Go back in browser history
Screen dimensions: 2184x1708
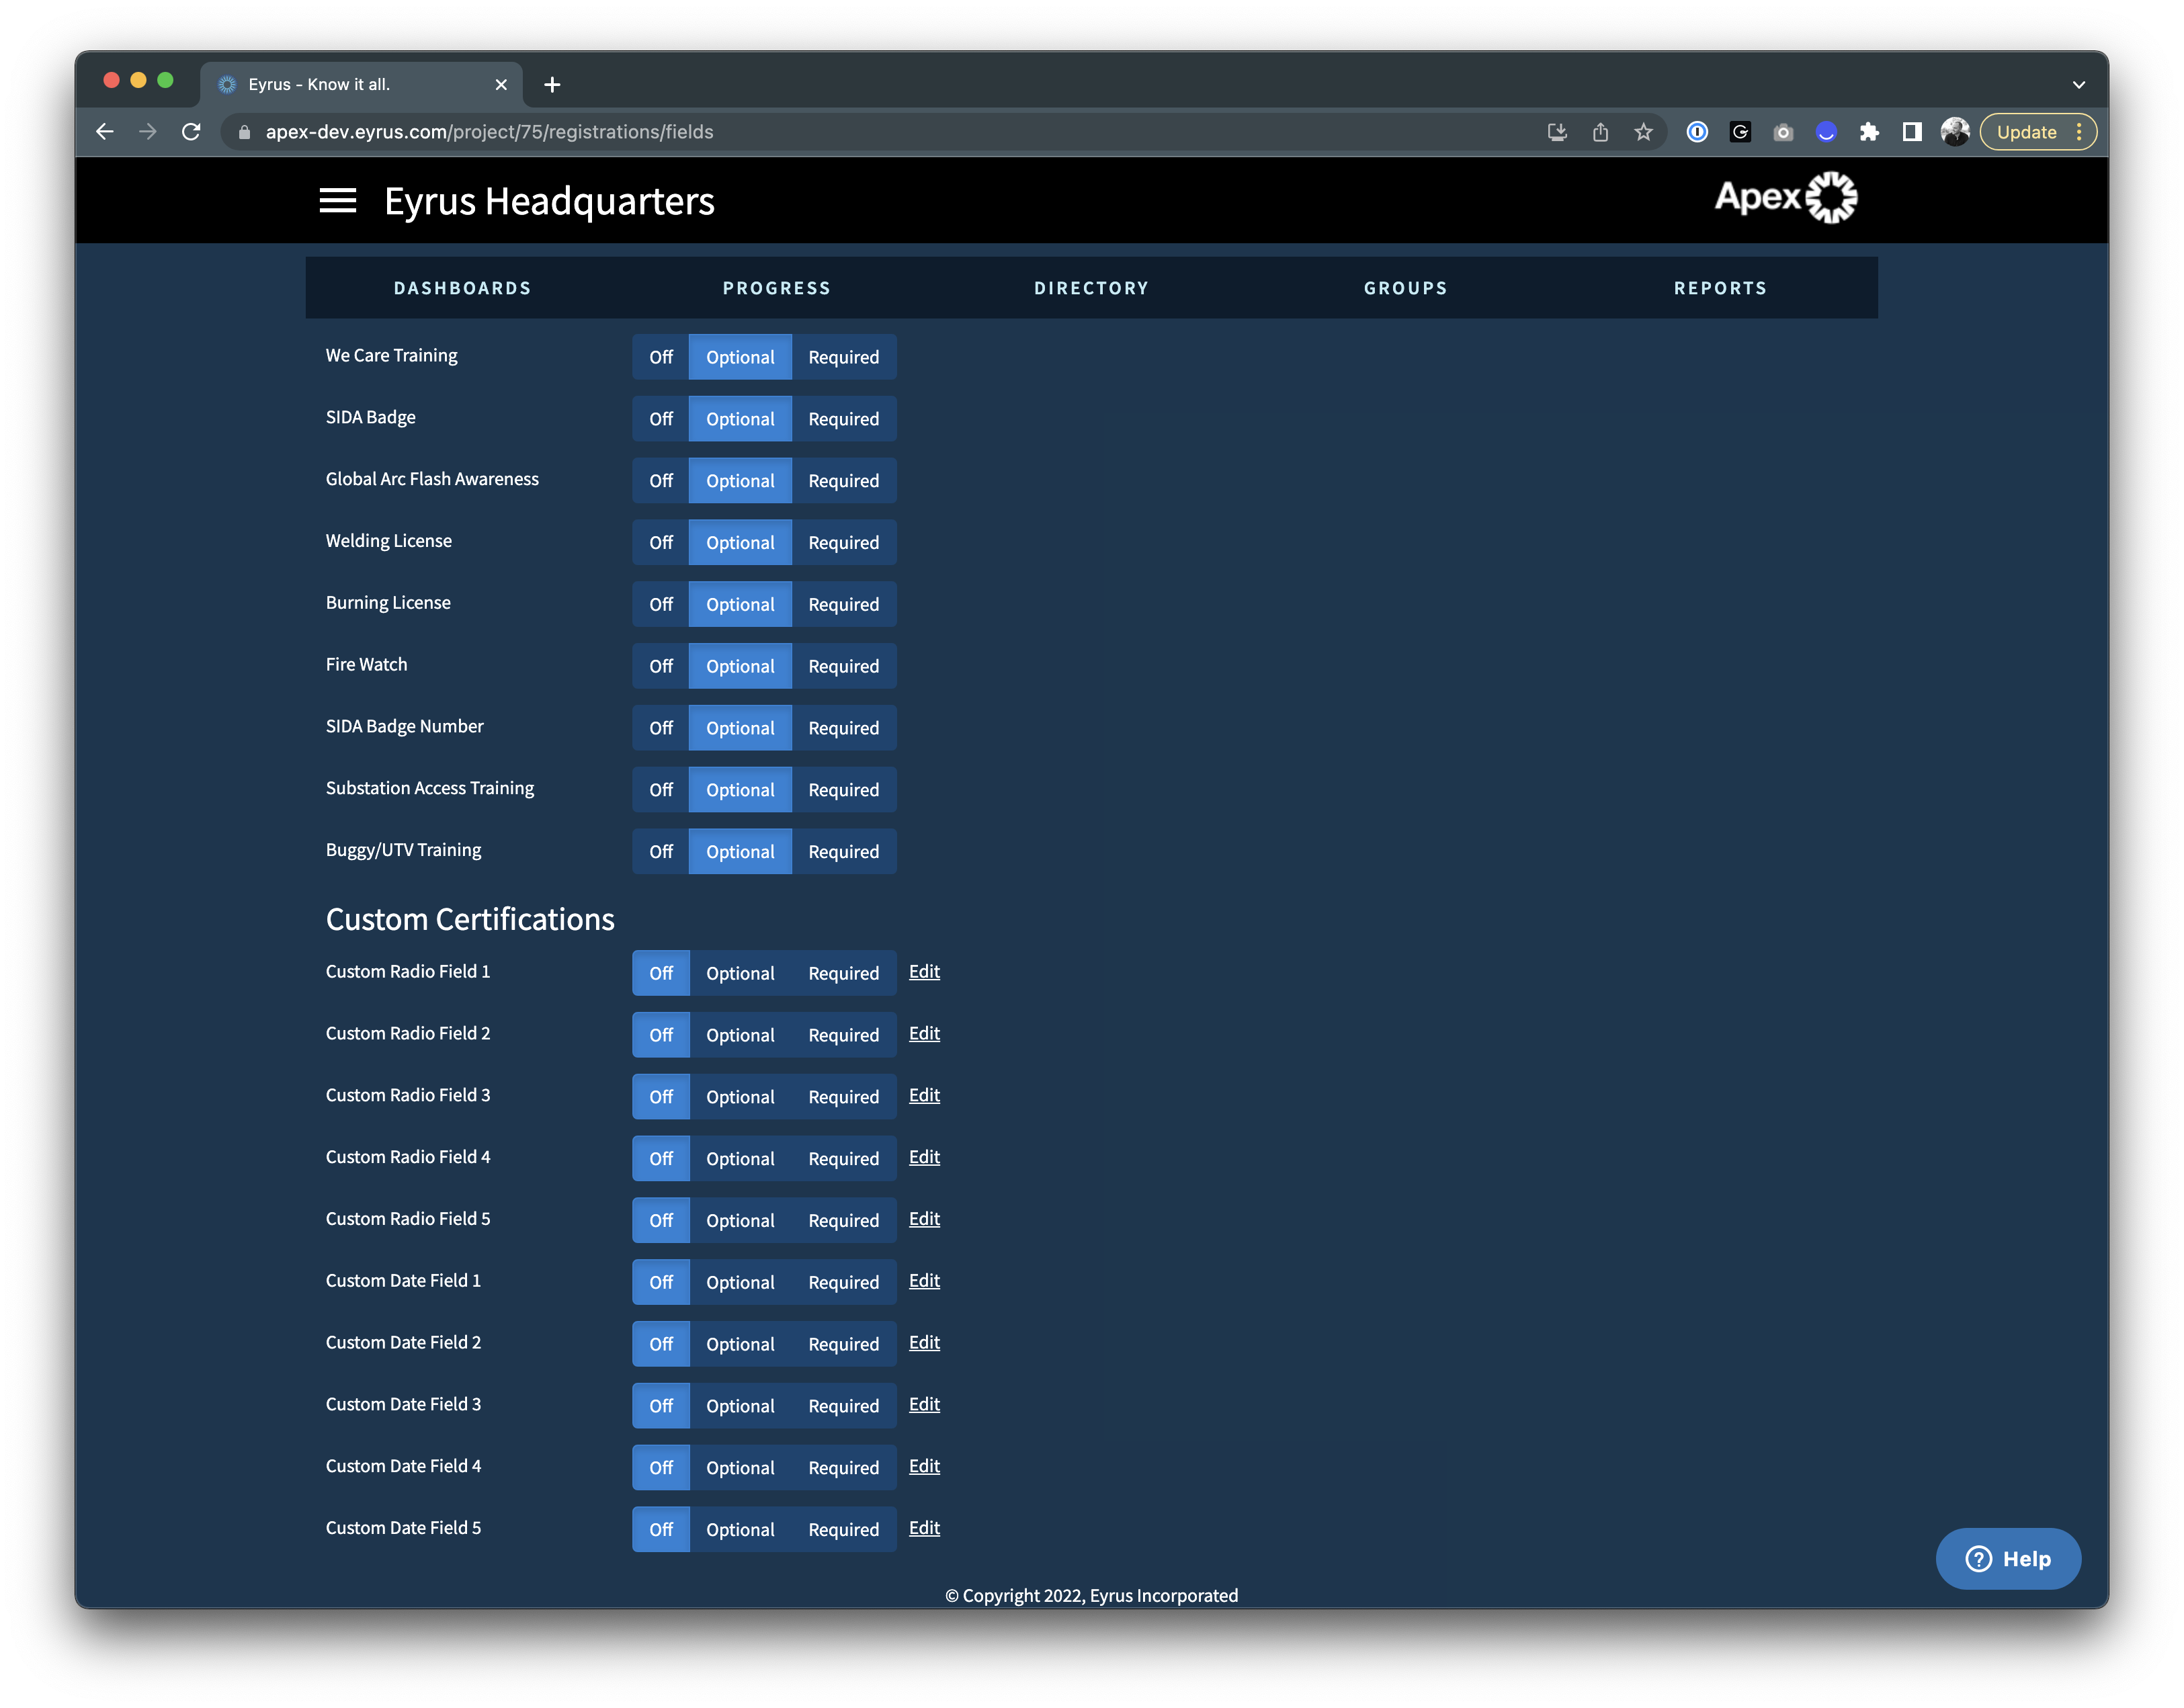tap(105, 132)
